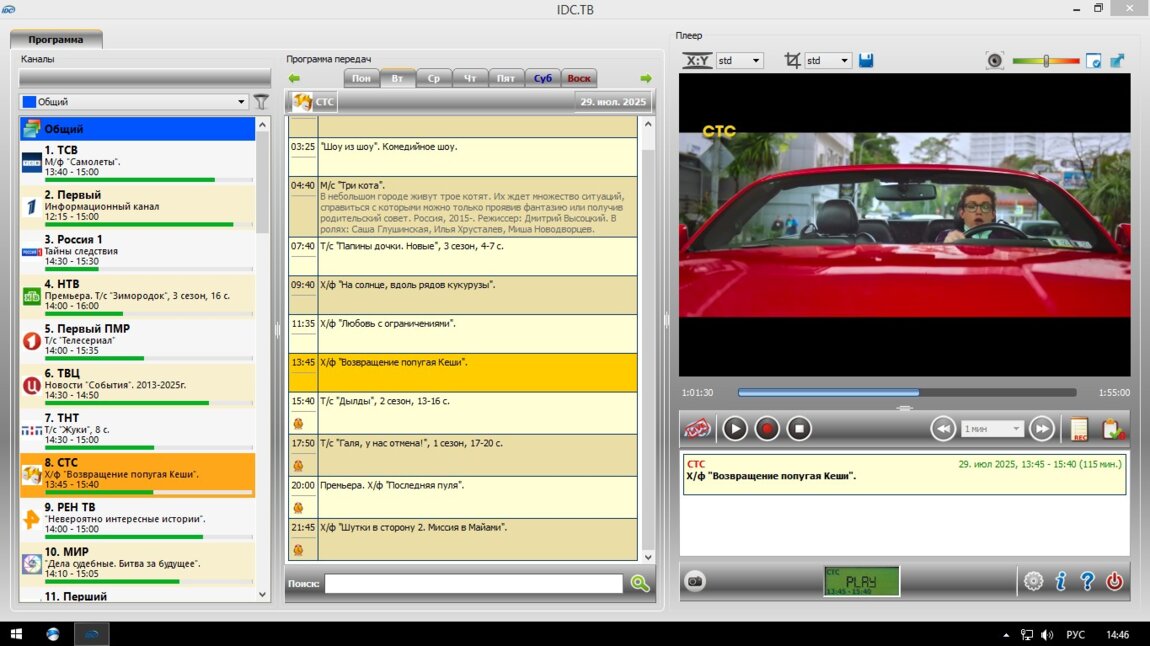
Task: Switch to the Суб day tab
Action: [x=543, y=78]
